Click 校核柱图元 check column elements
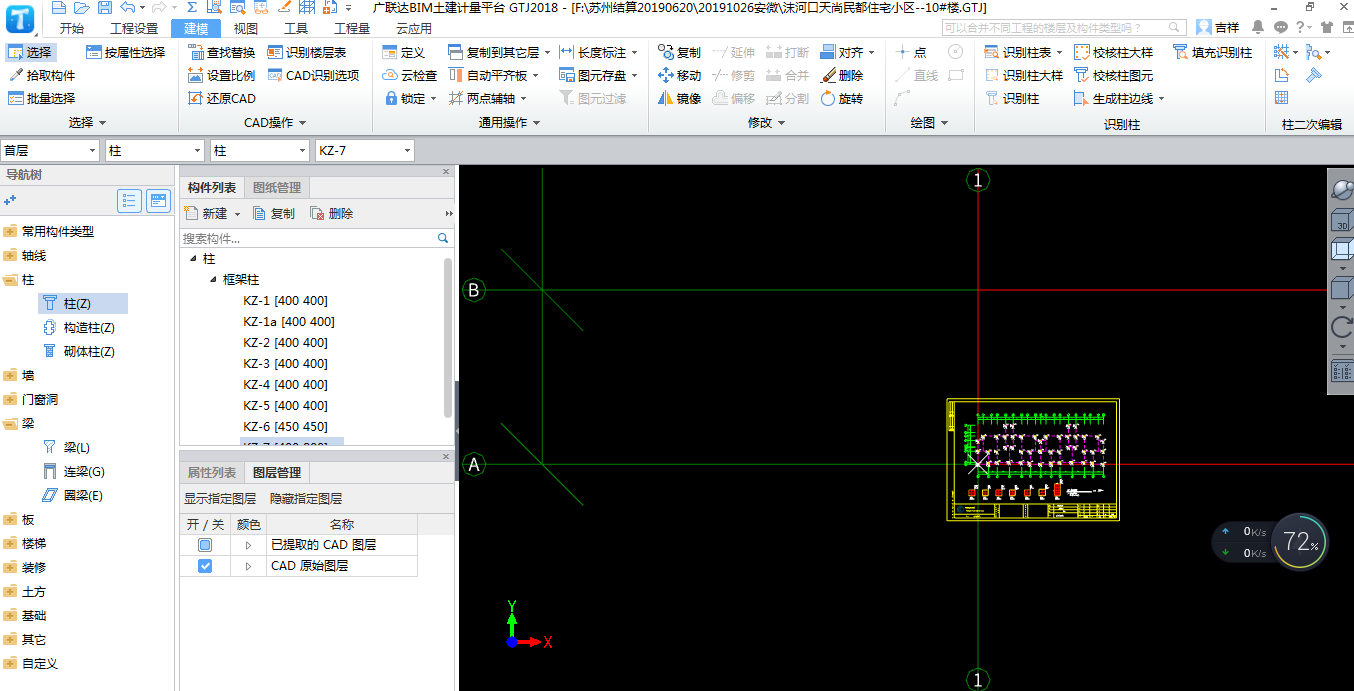The width and height of the screenshot is (1354, 691). coord(1114,75)
